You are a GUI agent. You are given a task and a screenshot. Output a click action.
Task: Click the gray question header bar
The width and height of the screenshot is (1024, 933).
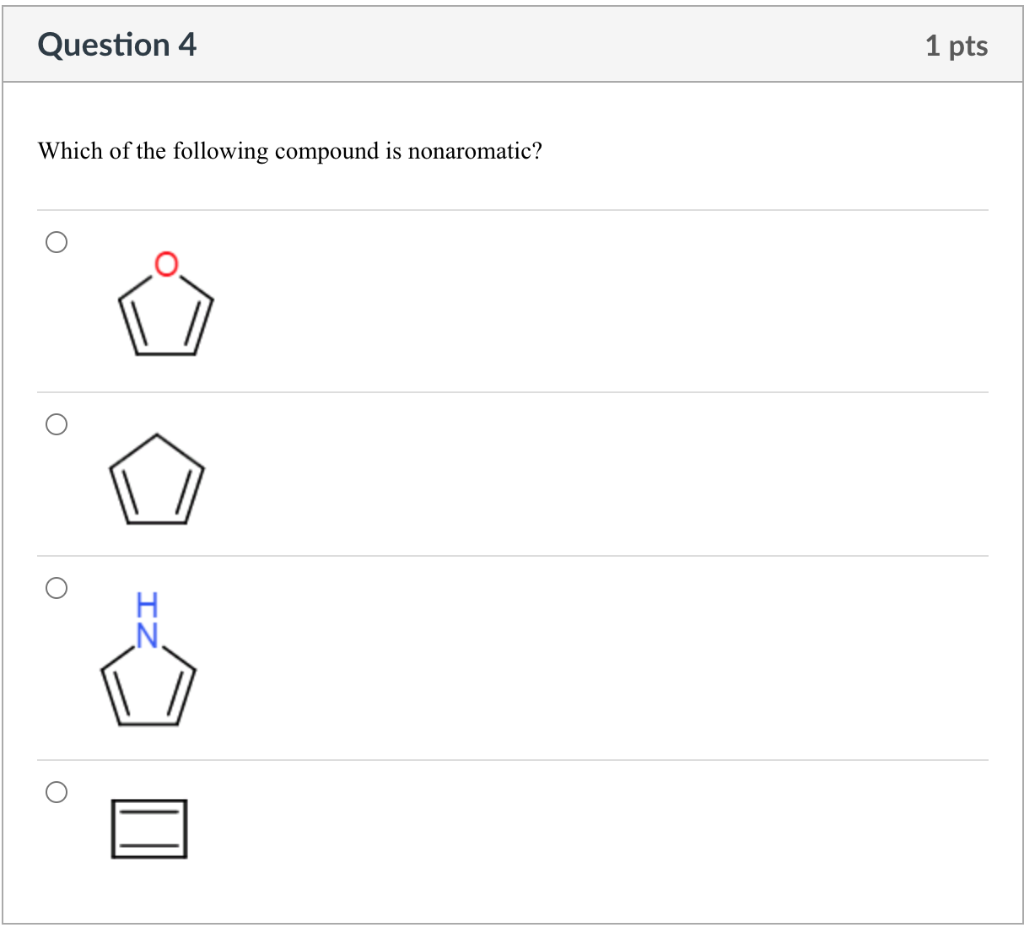[x=512, y=44]
